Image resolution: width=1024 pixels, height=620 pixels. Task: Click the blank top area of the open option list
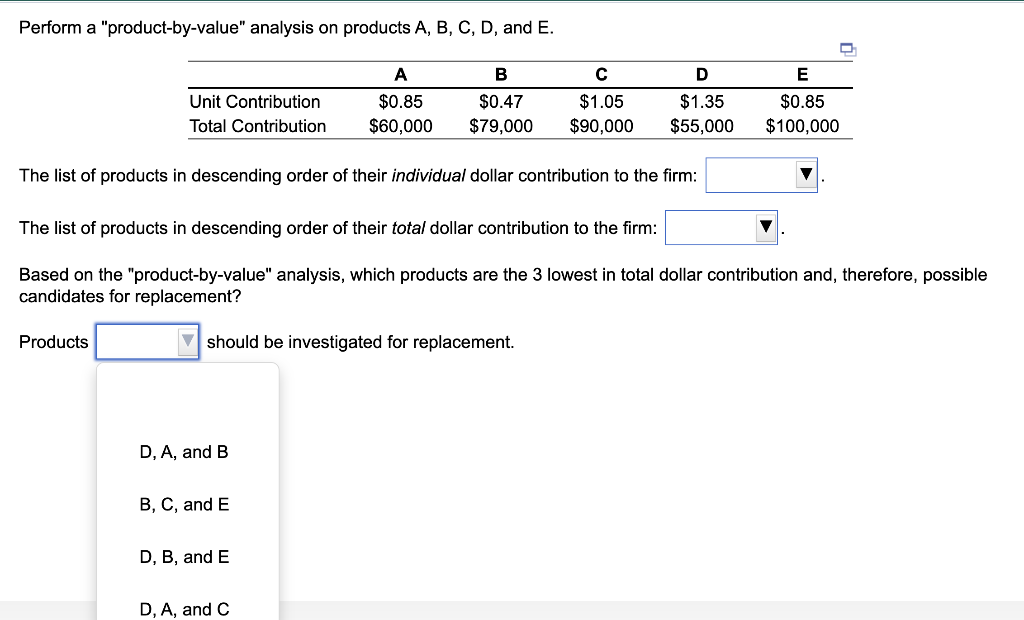(x=186, y=400)
